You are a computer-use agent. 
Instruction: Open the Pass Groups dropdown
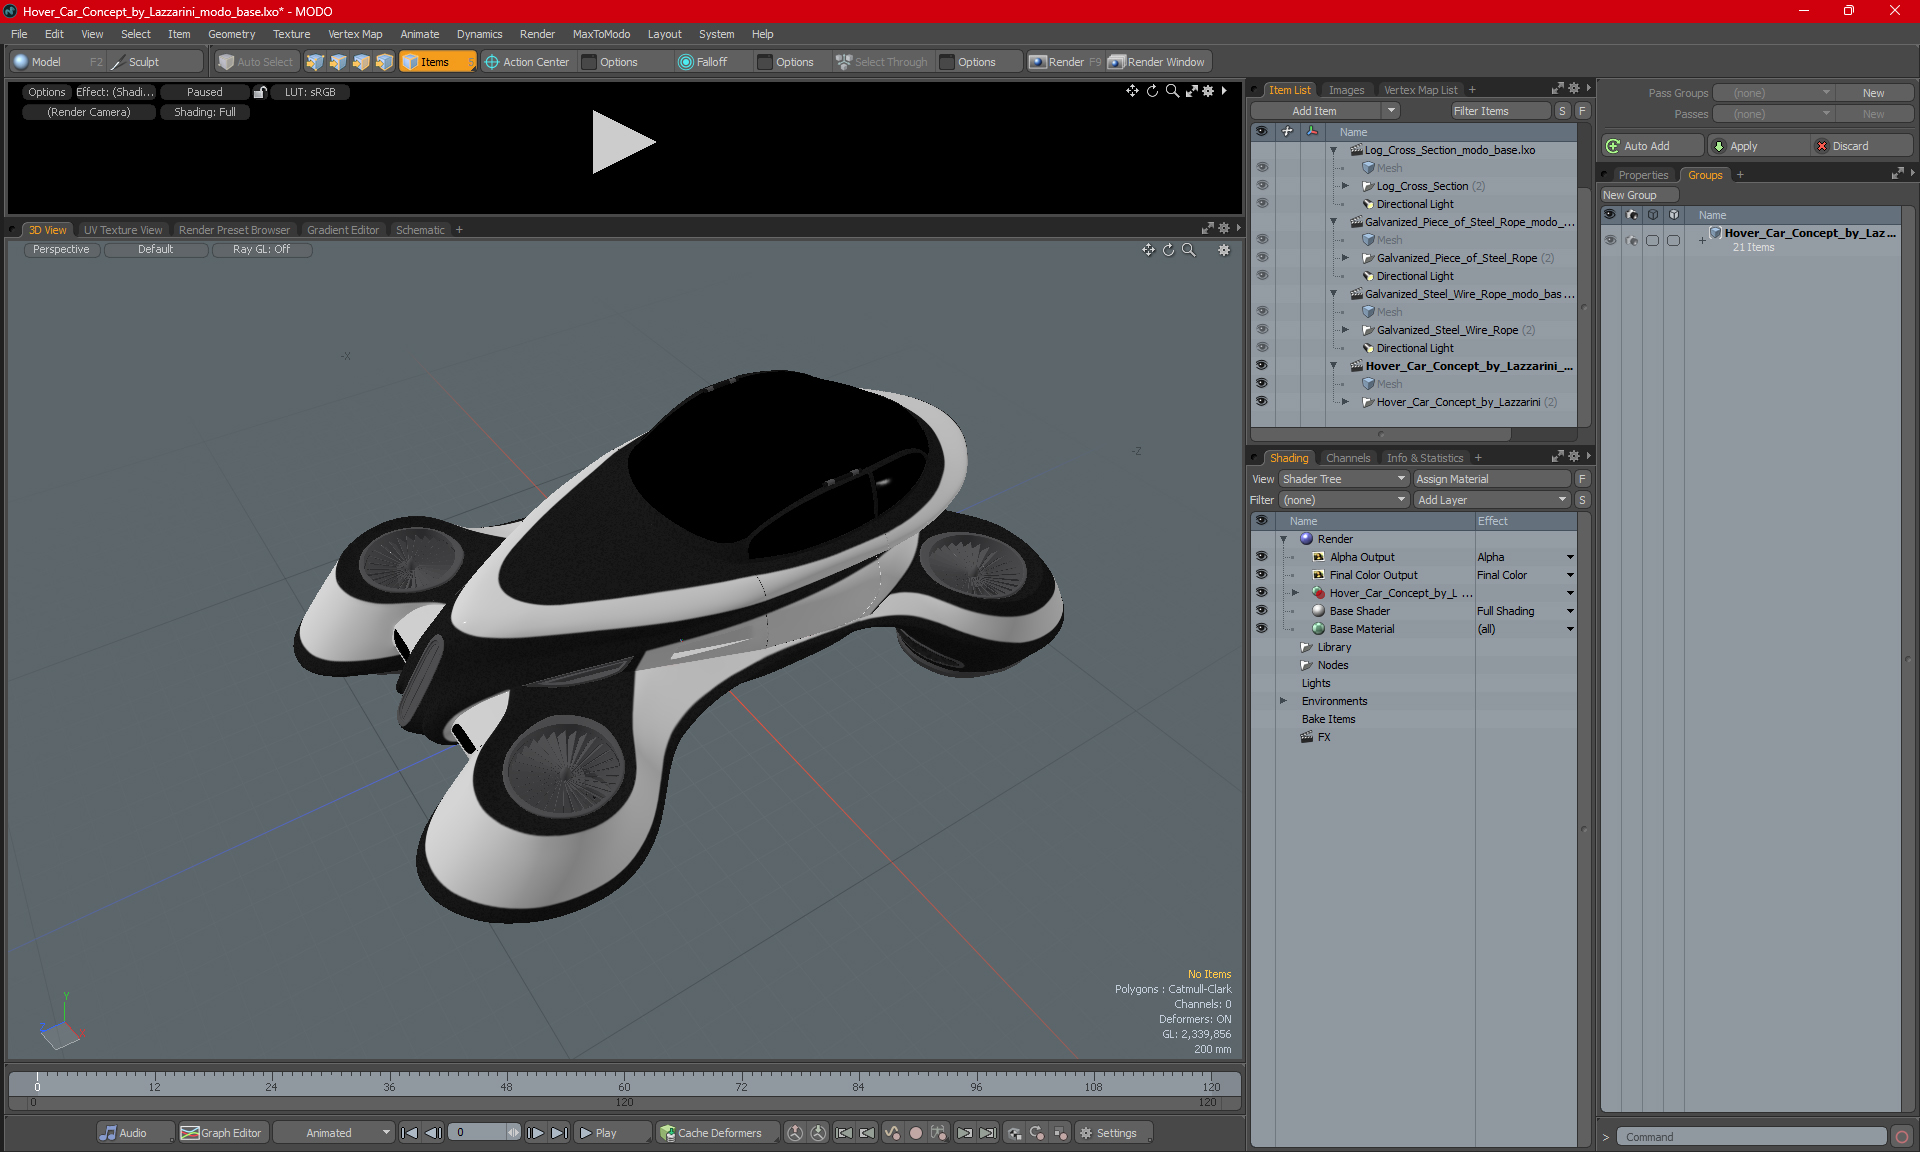click(x=1773, y=93)
